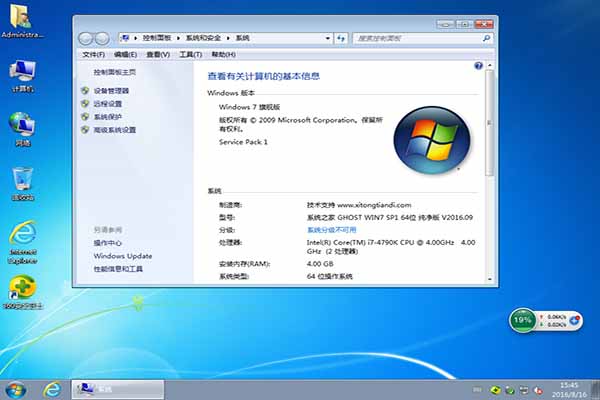
Task: Click the Forward navigation button
Action: coord(102,38)
